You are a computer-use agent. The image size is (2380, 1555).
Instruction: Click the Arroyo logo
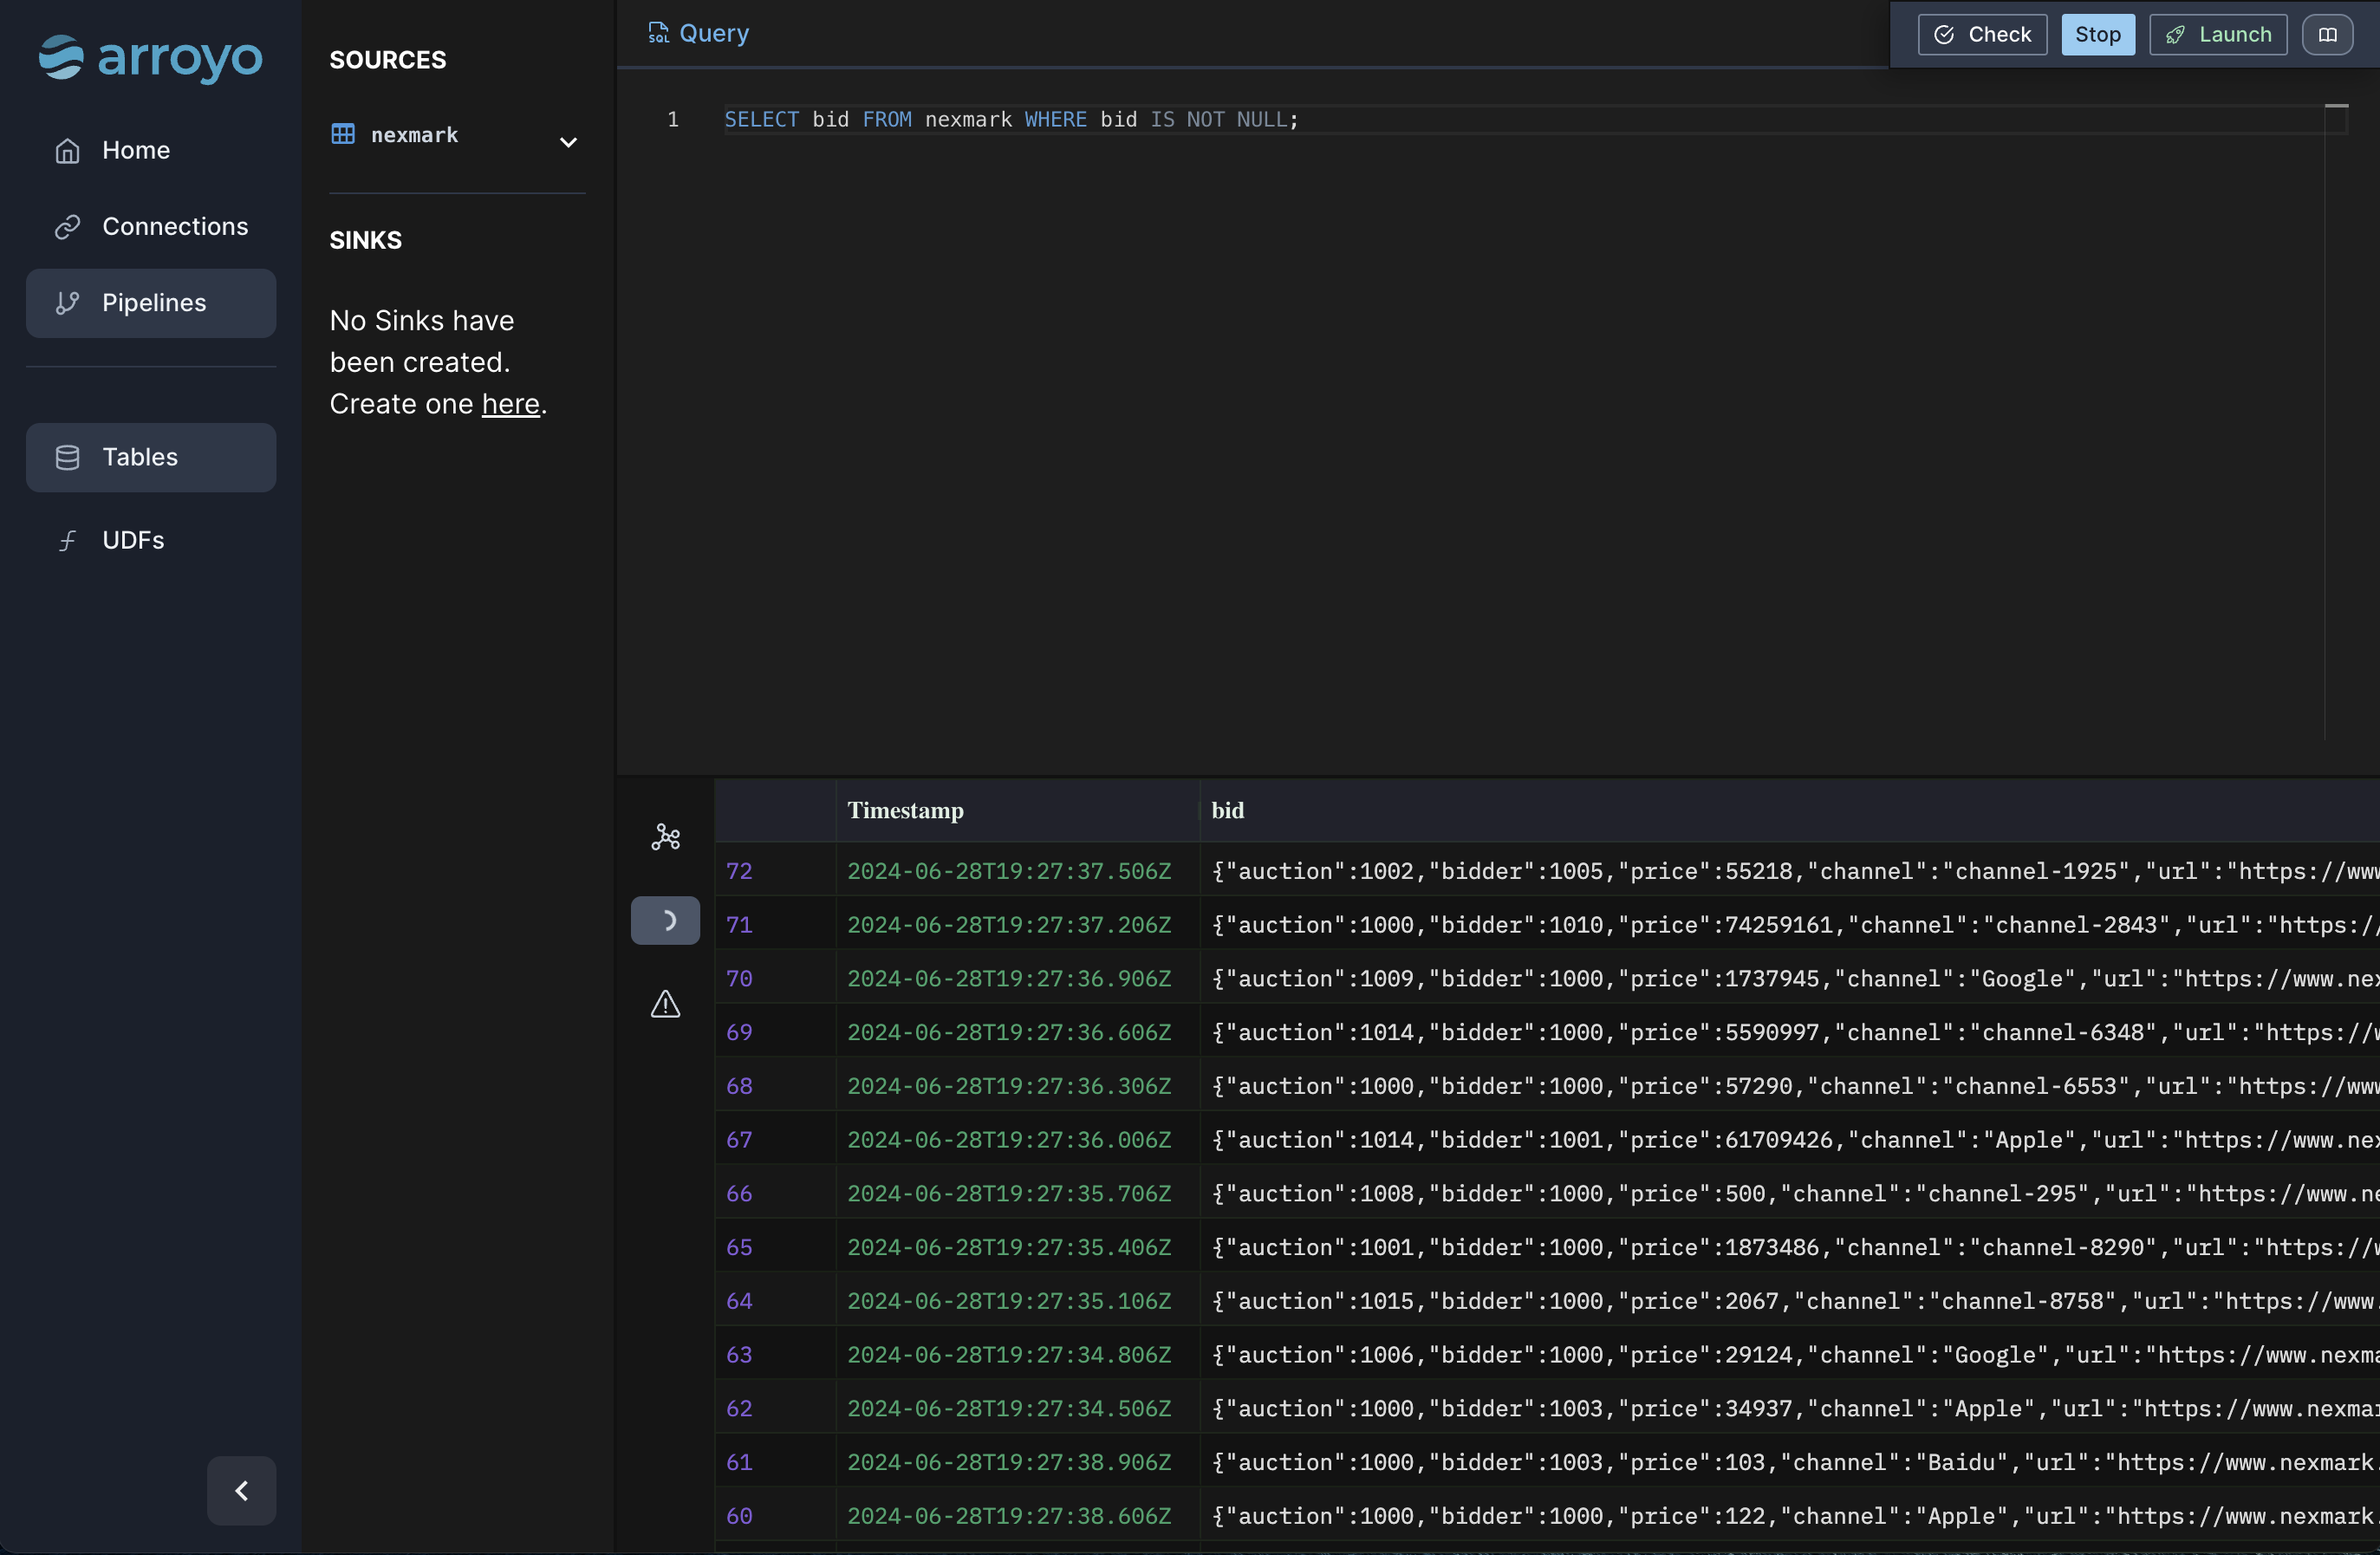click(150, 58)
